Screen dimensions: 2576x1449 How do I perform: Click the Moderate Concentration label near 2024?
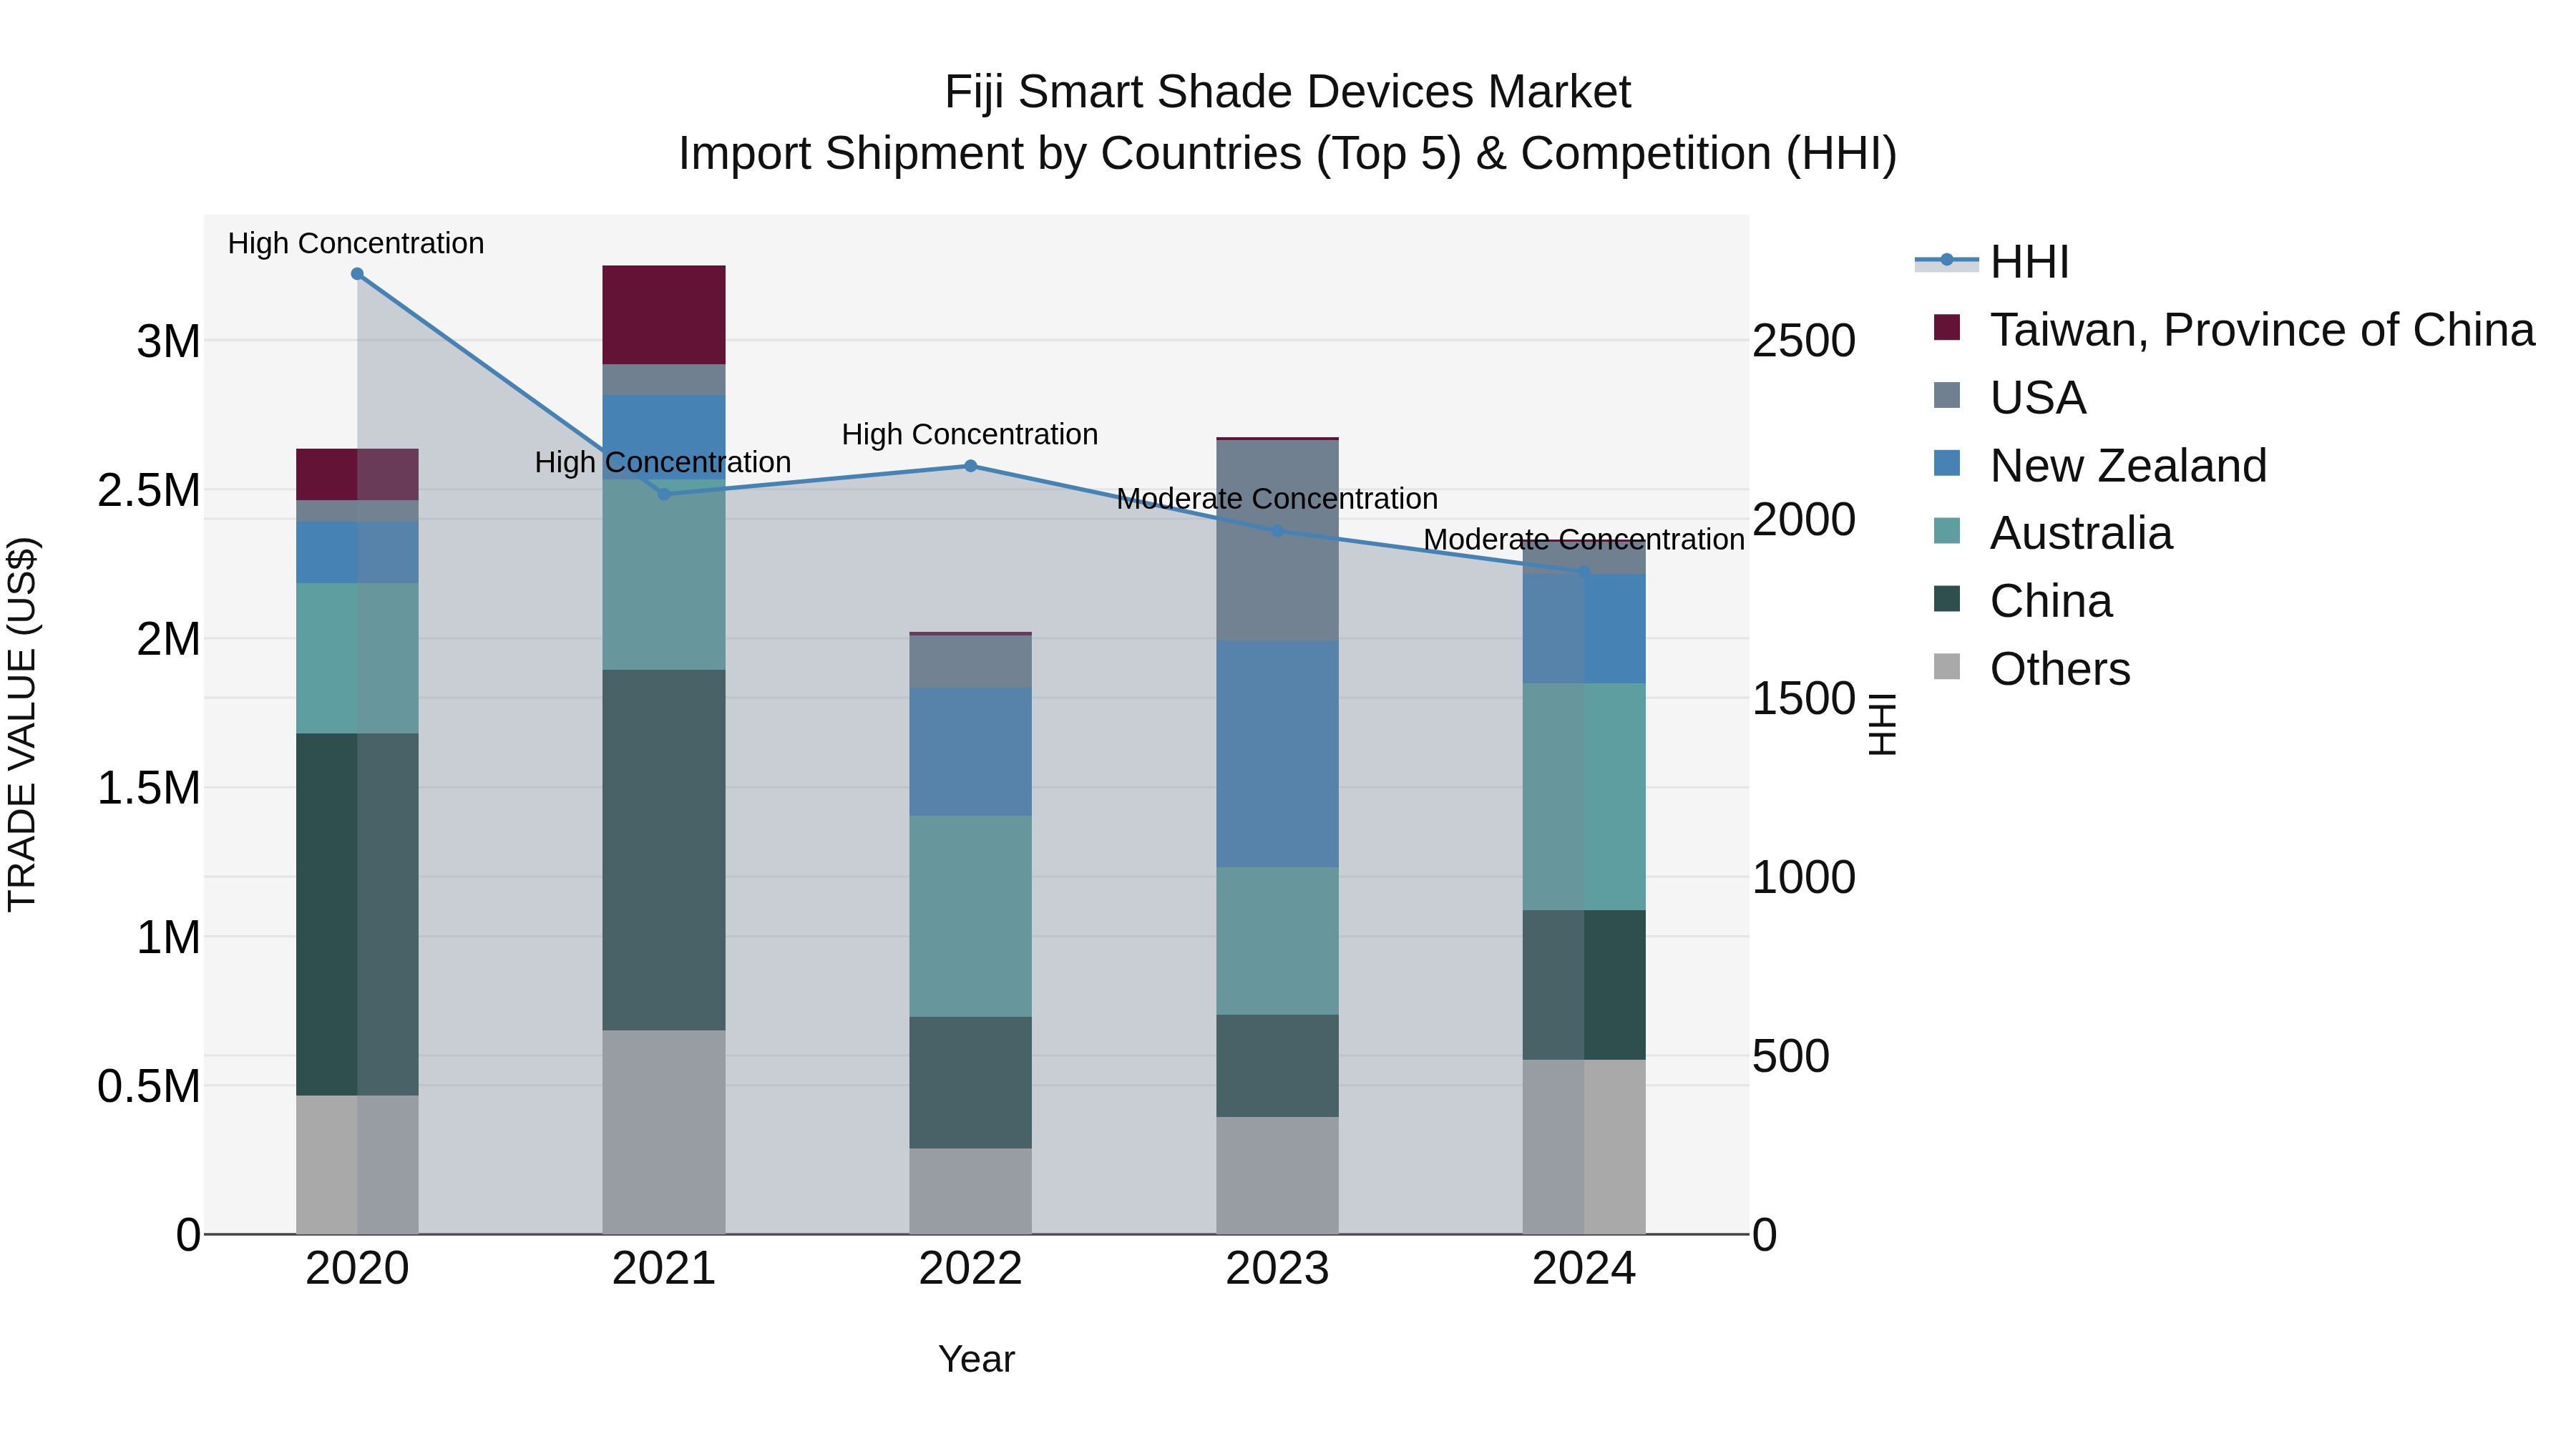[x=1584, y=540]
